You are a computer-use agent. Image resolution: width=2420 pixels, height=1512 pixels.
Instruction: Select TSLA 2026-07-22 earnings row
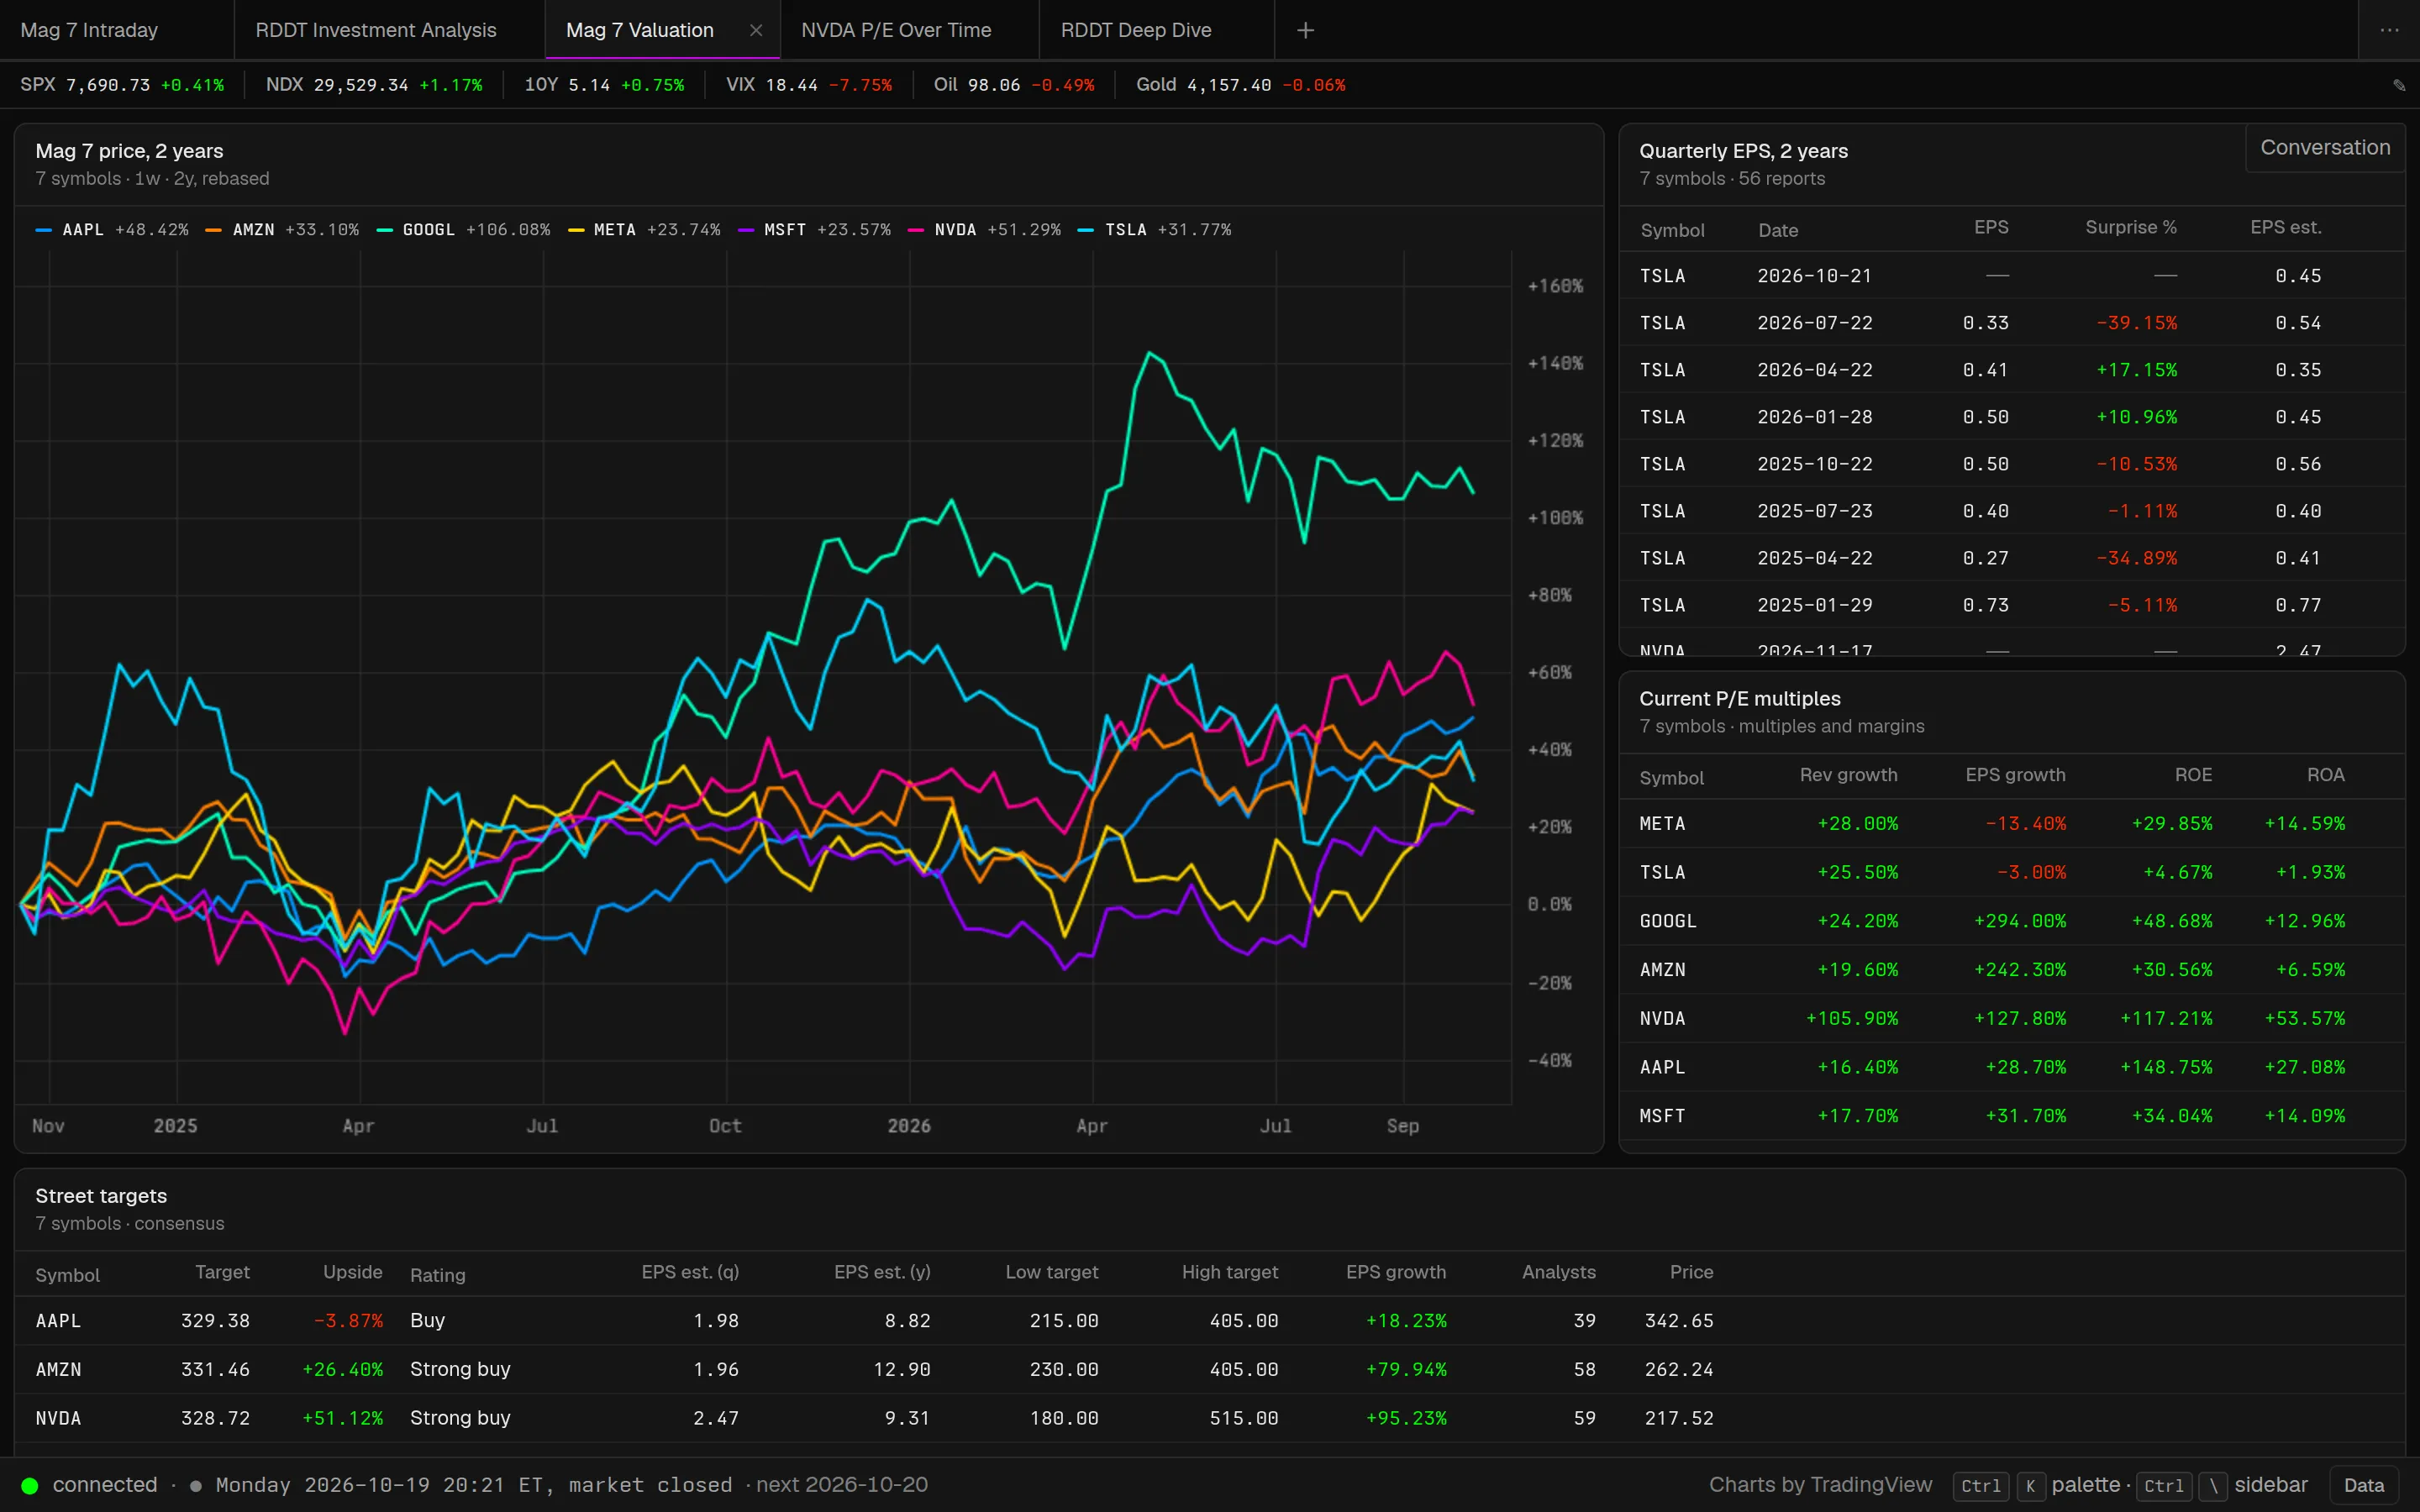click(x=2011, y=323)
